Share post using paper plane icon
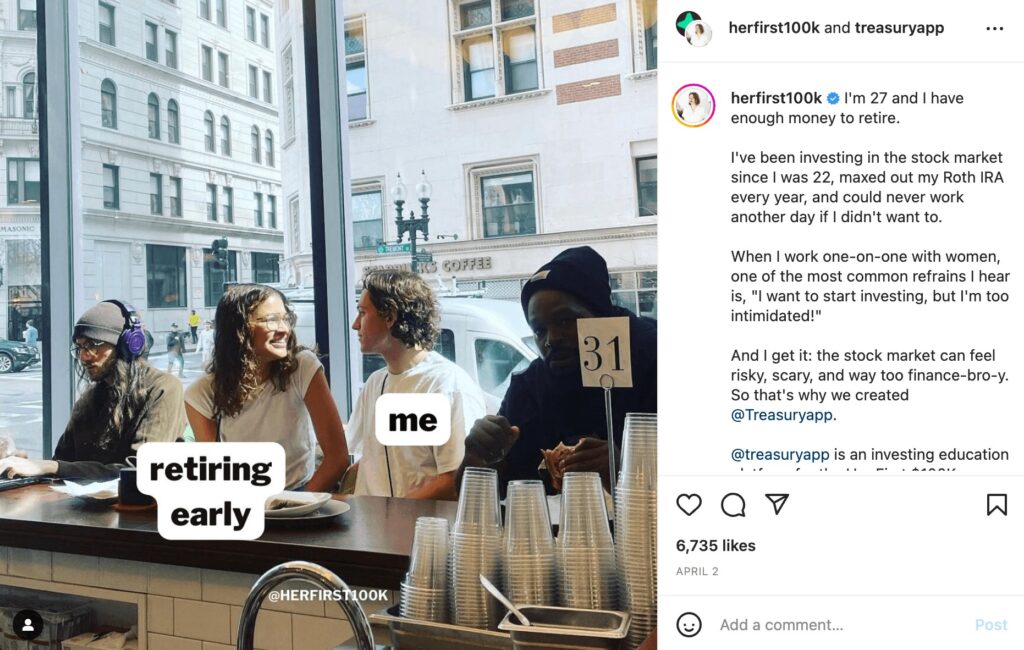Screen dimensions: 1024x650 click(x=777, y=504)
